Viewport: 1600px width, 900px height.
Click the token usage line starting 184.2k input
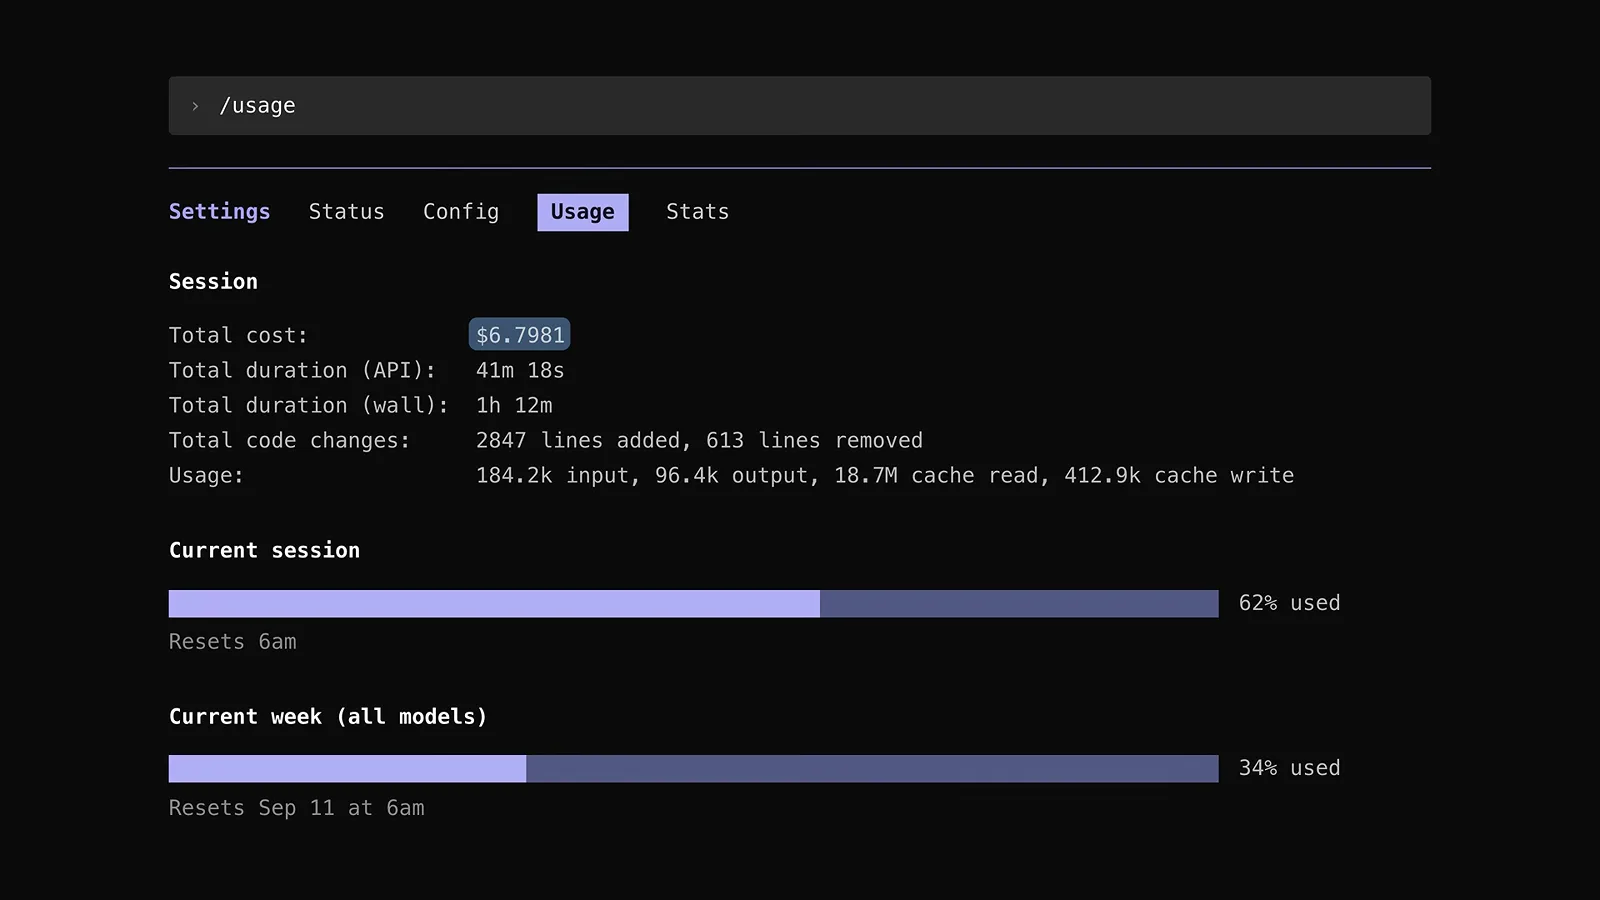tap(885, 475)
